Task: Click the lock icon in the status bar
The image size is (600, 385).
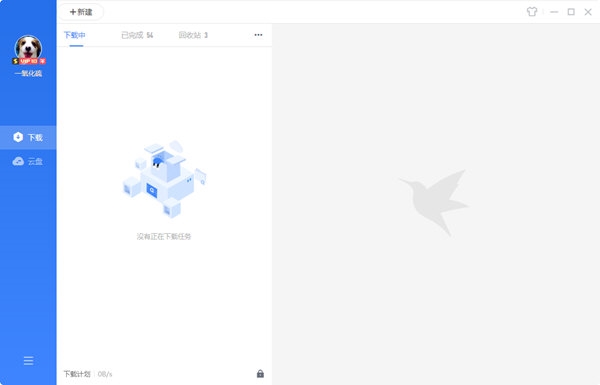Action: (x=260, y=374)
